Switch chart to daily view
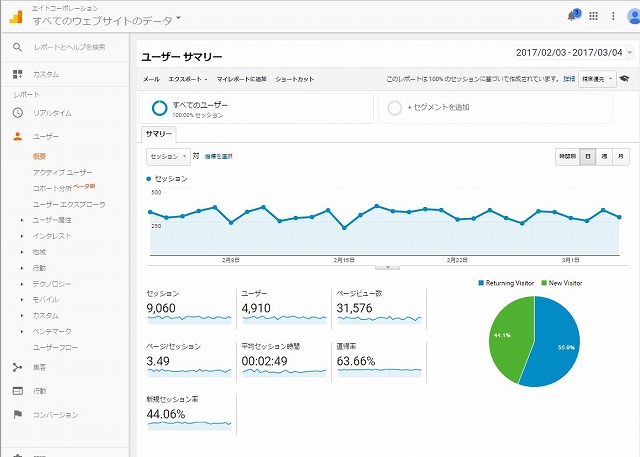Image resolution: width=640 pixels, height=457 pixels. point(588,157)
